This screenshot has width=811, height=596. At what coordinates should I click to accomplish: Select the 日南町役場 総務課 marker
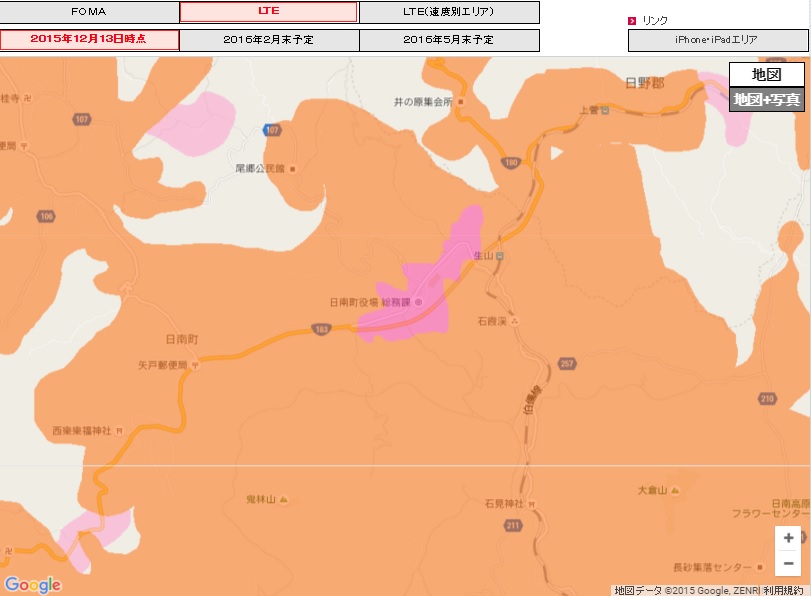419,302
